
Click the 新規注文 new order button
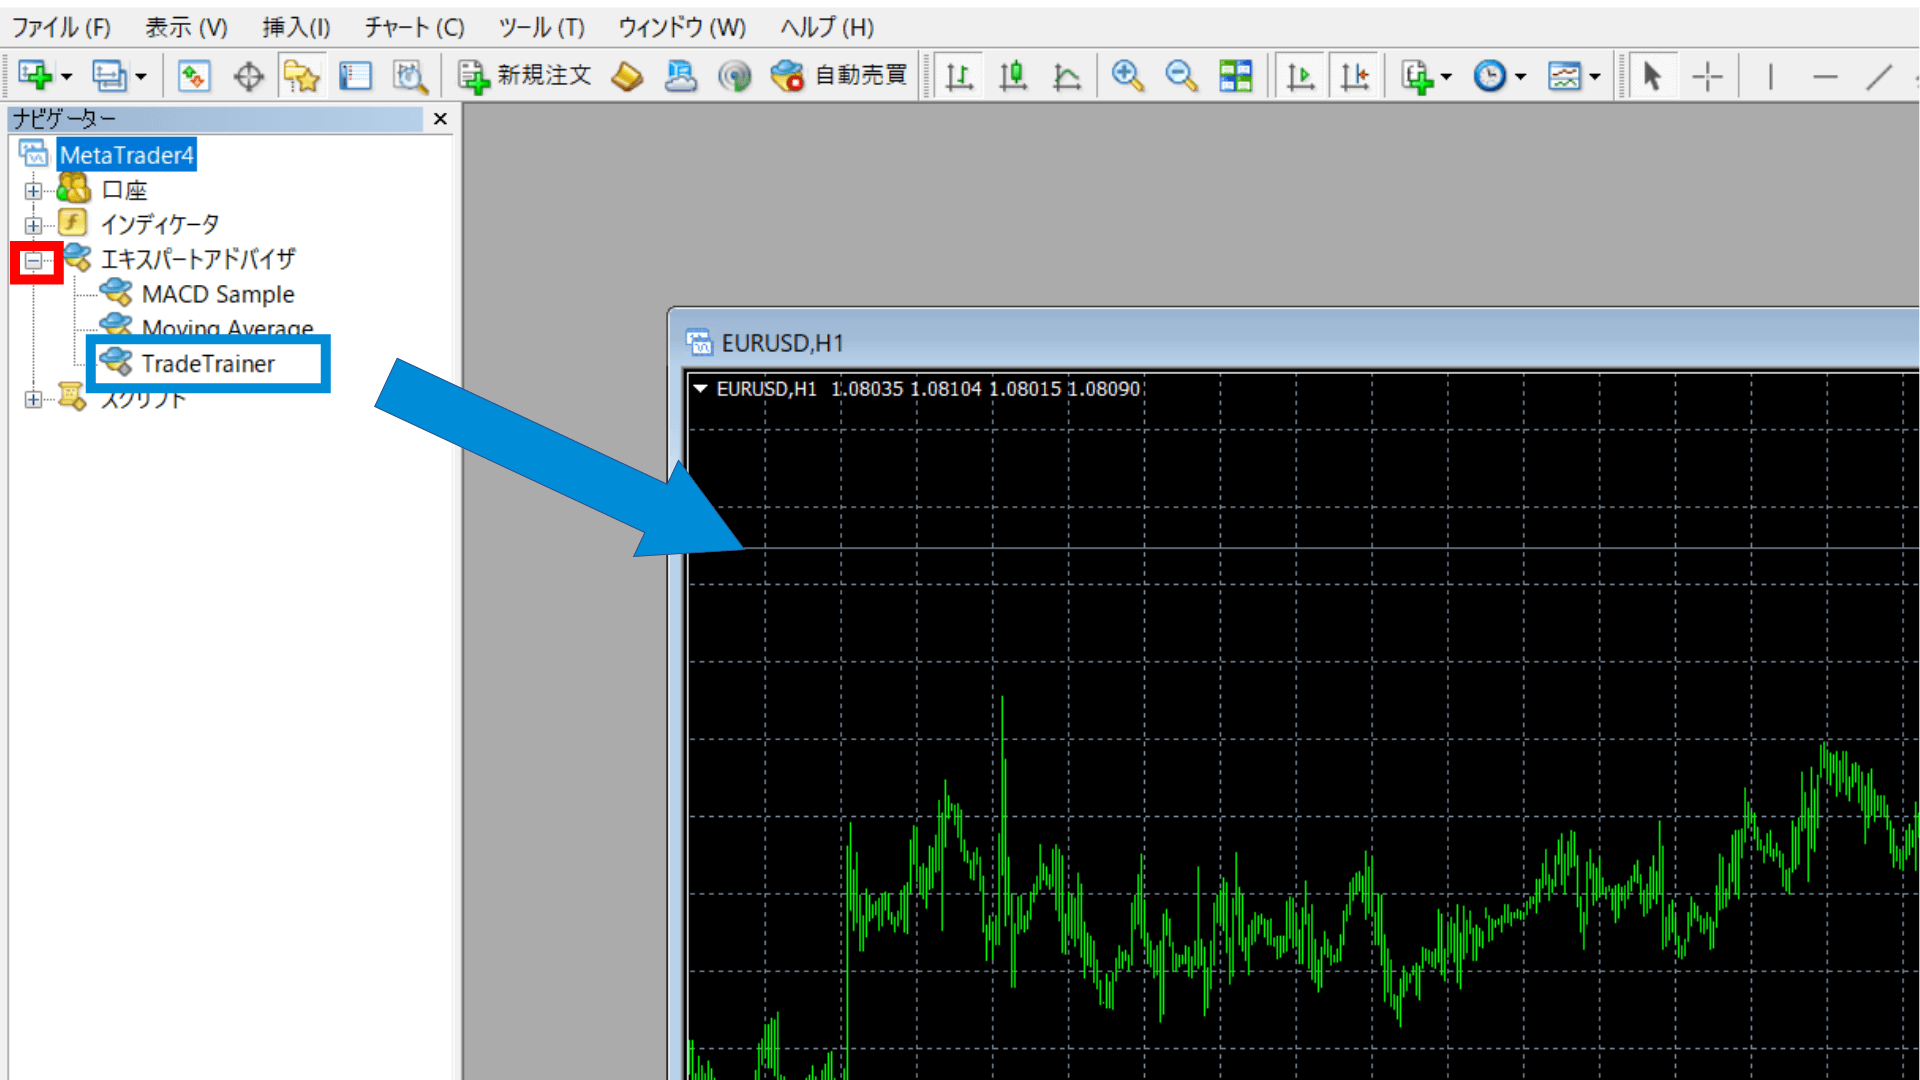pyautogui.click(x=526, y=76)
